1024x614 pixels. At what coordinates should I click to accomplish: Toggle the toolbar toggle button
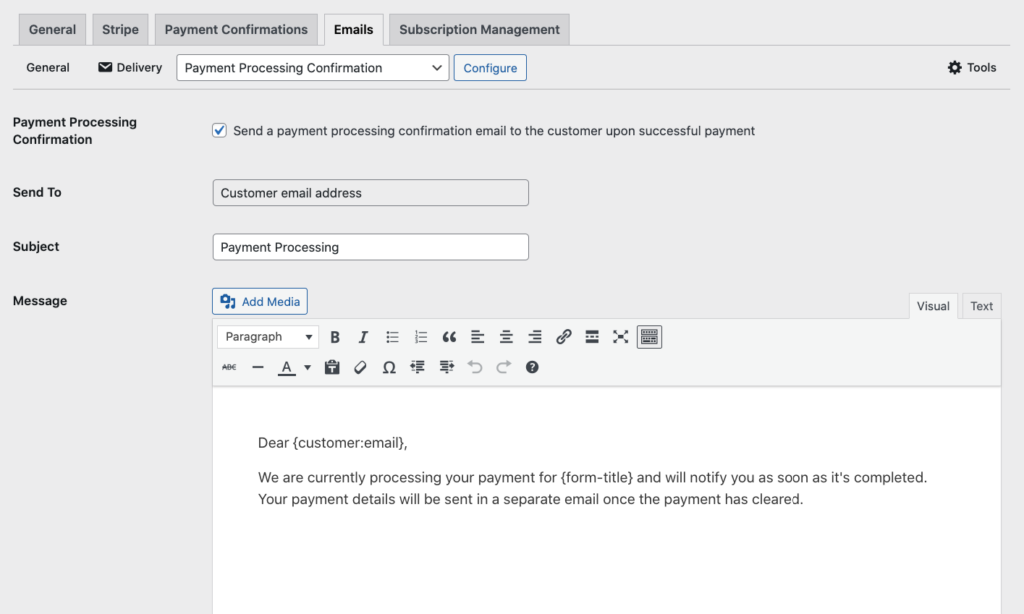pos(649,337)
